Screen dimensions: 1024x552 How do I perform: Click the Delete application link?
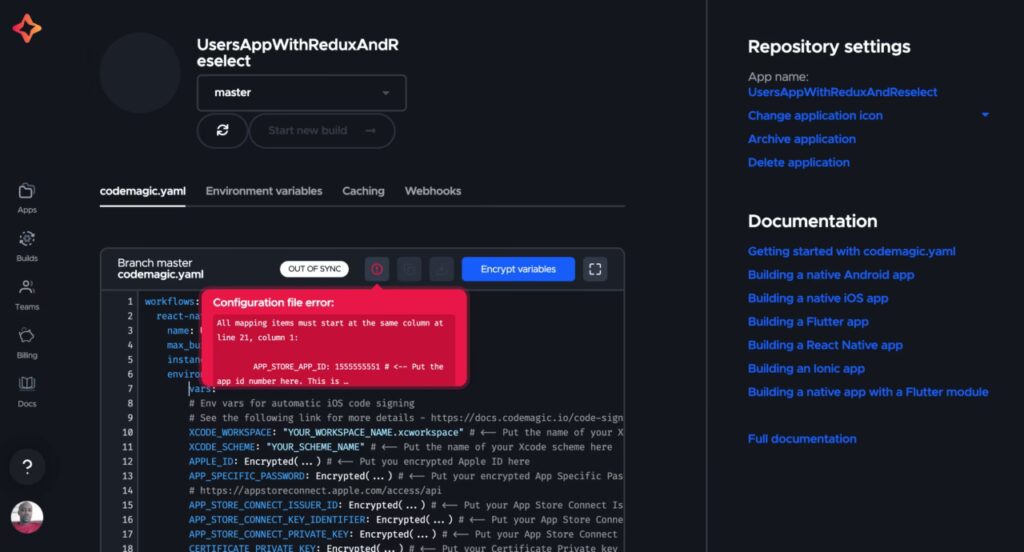point(799,162)
